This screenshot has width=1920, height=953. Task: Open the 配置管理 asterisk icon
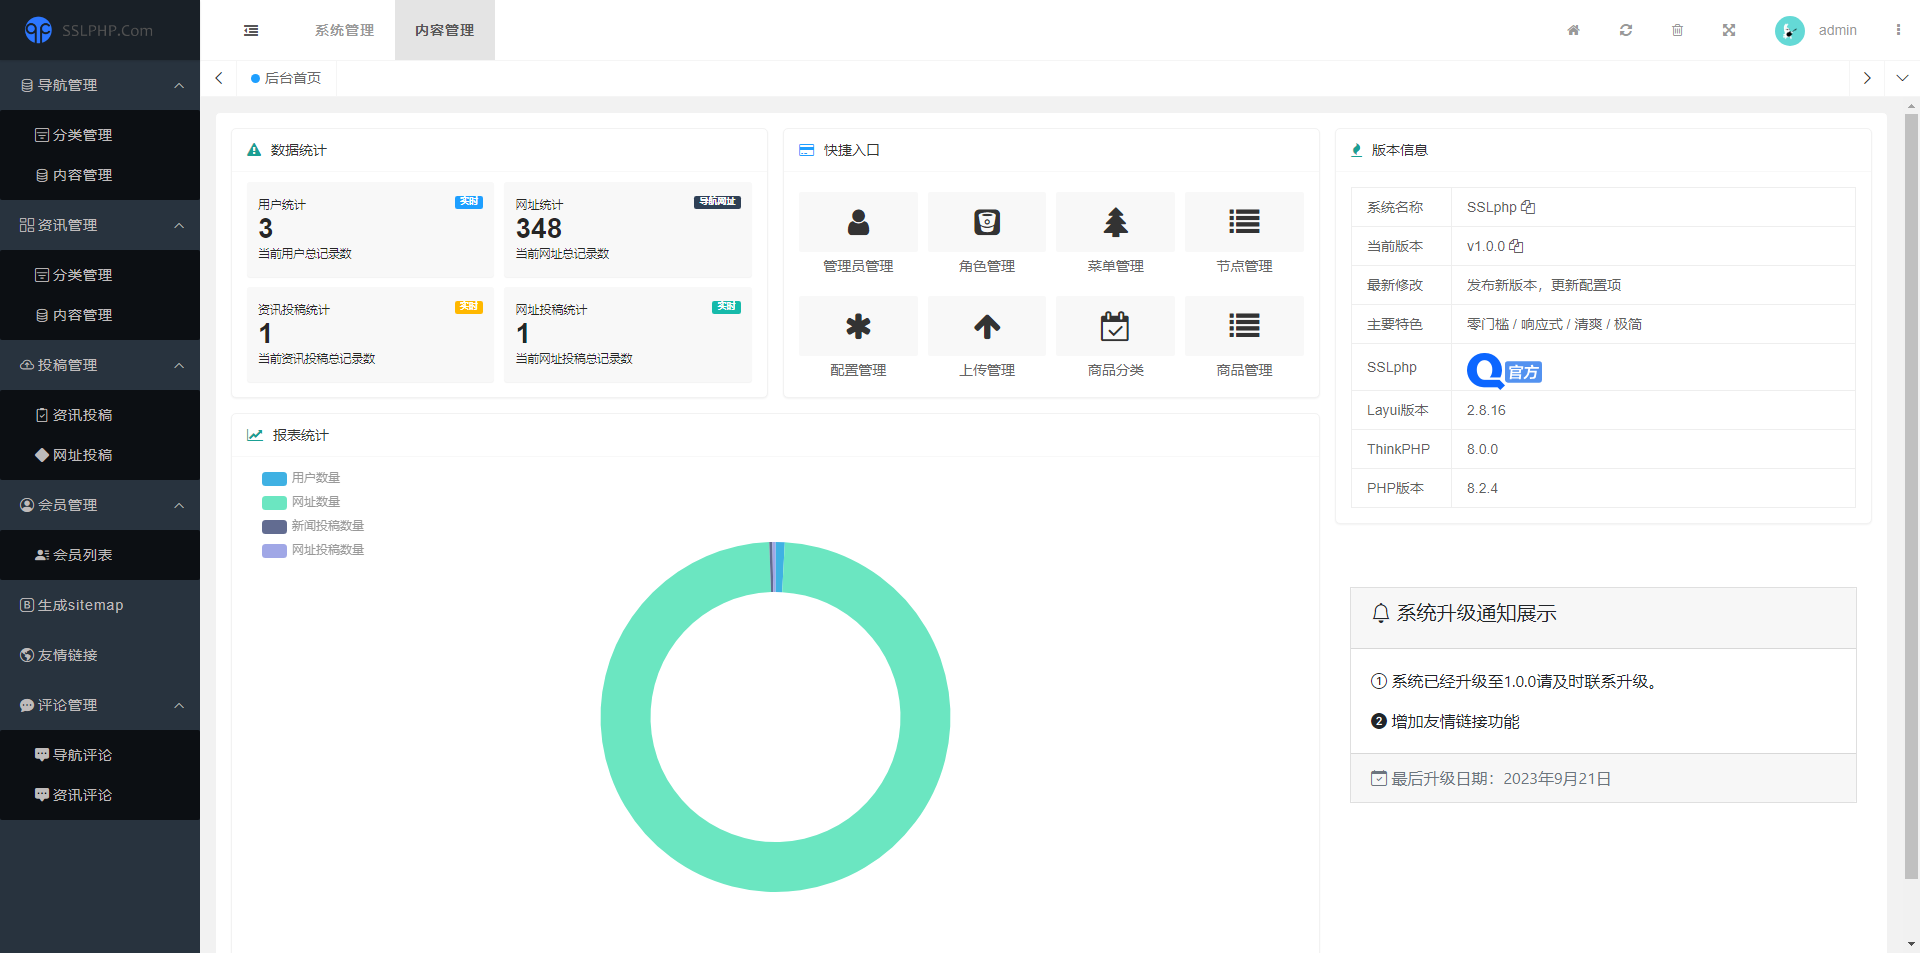pyautogui.click(x=858, y=326)
